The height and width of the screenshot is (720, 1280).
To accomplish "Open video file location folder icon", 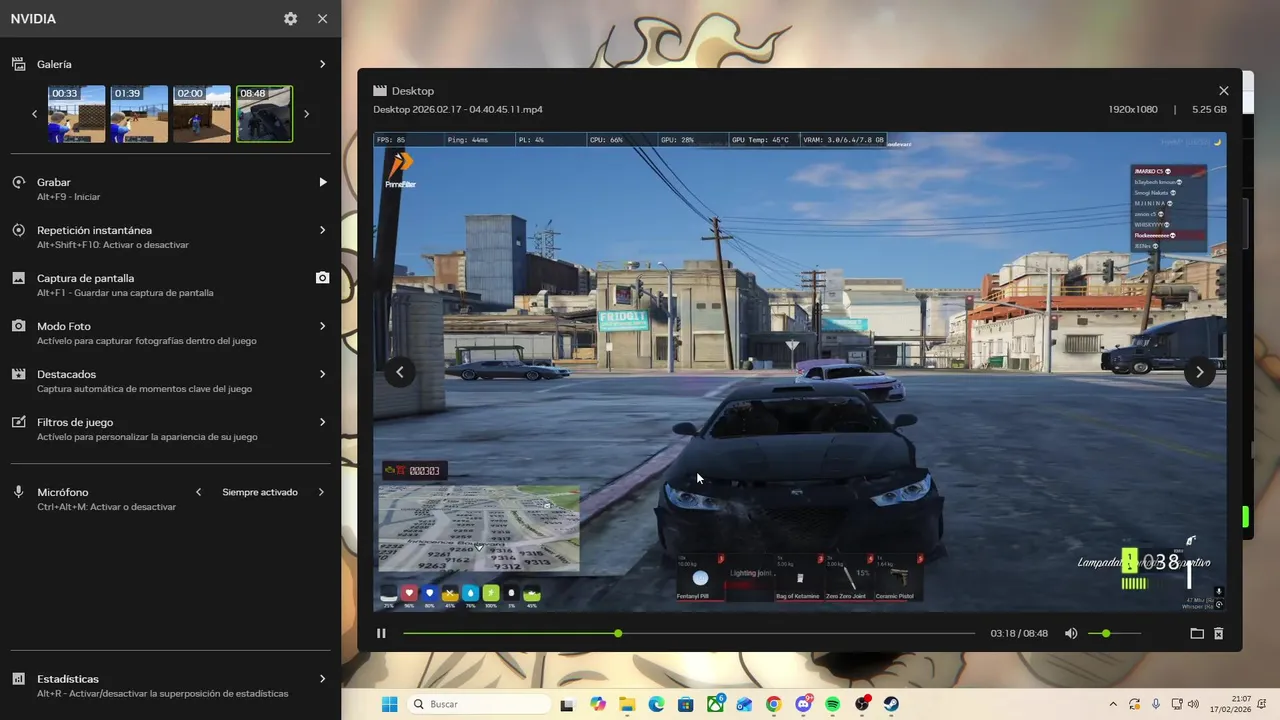I will [1197, 633].
